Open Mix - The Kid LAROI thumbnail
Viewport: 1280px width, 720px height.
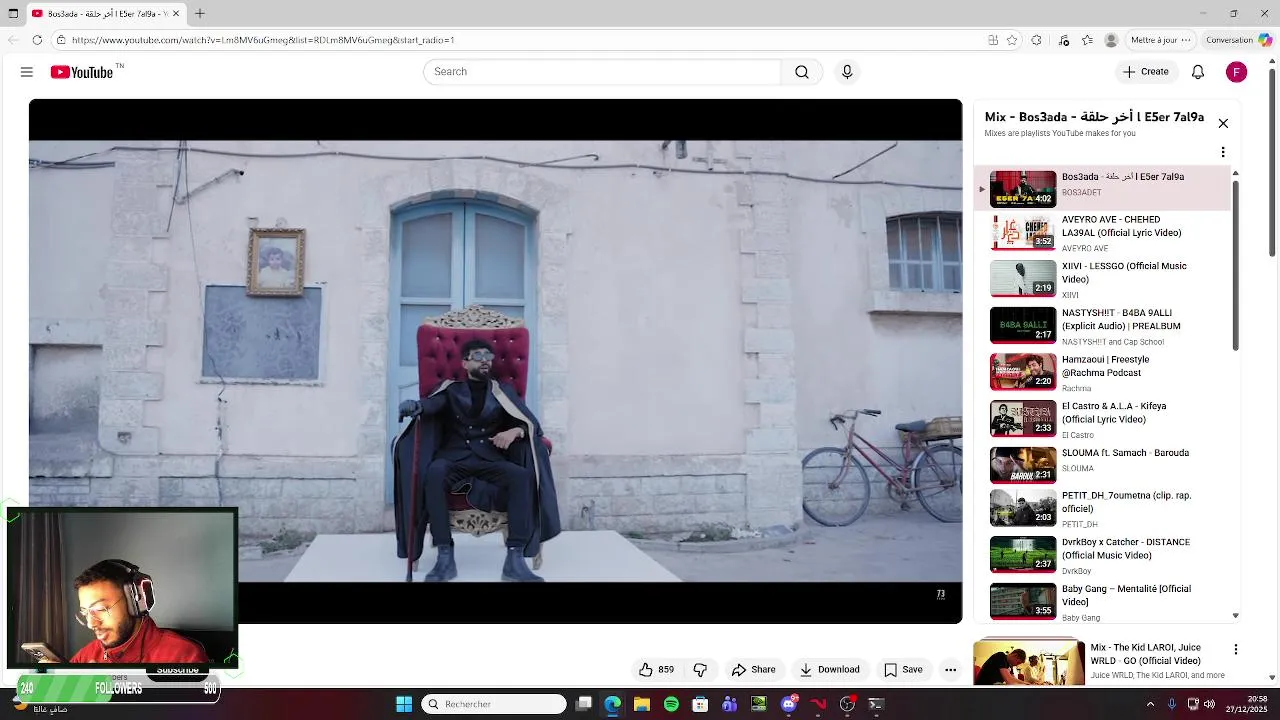pyautogui.click(x=1029, y=662)
